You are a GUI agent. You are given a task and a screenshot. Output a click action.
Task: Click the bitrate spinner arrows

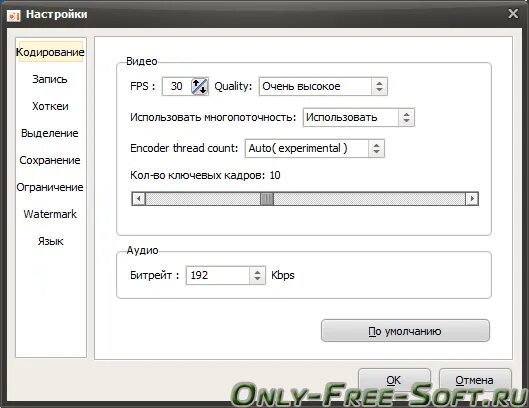tap(257, 275)
